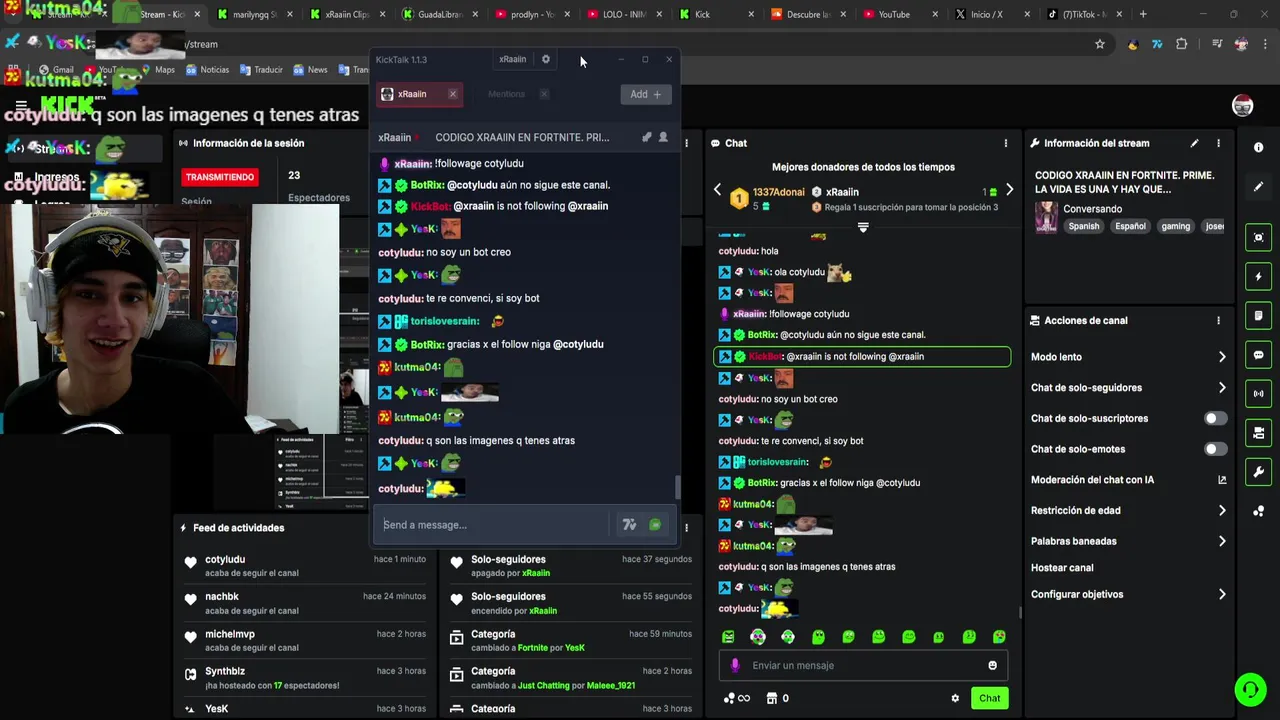Screen dimensions: 1280x720
Task: Toggle the document panel in right sidebar
Action: (x=1258, y=316)
